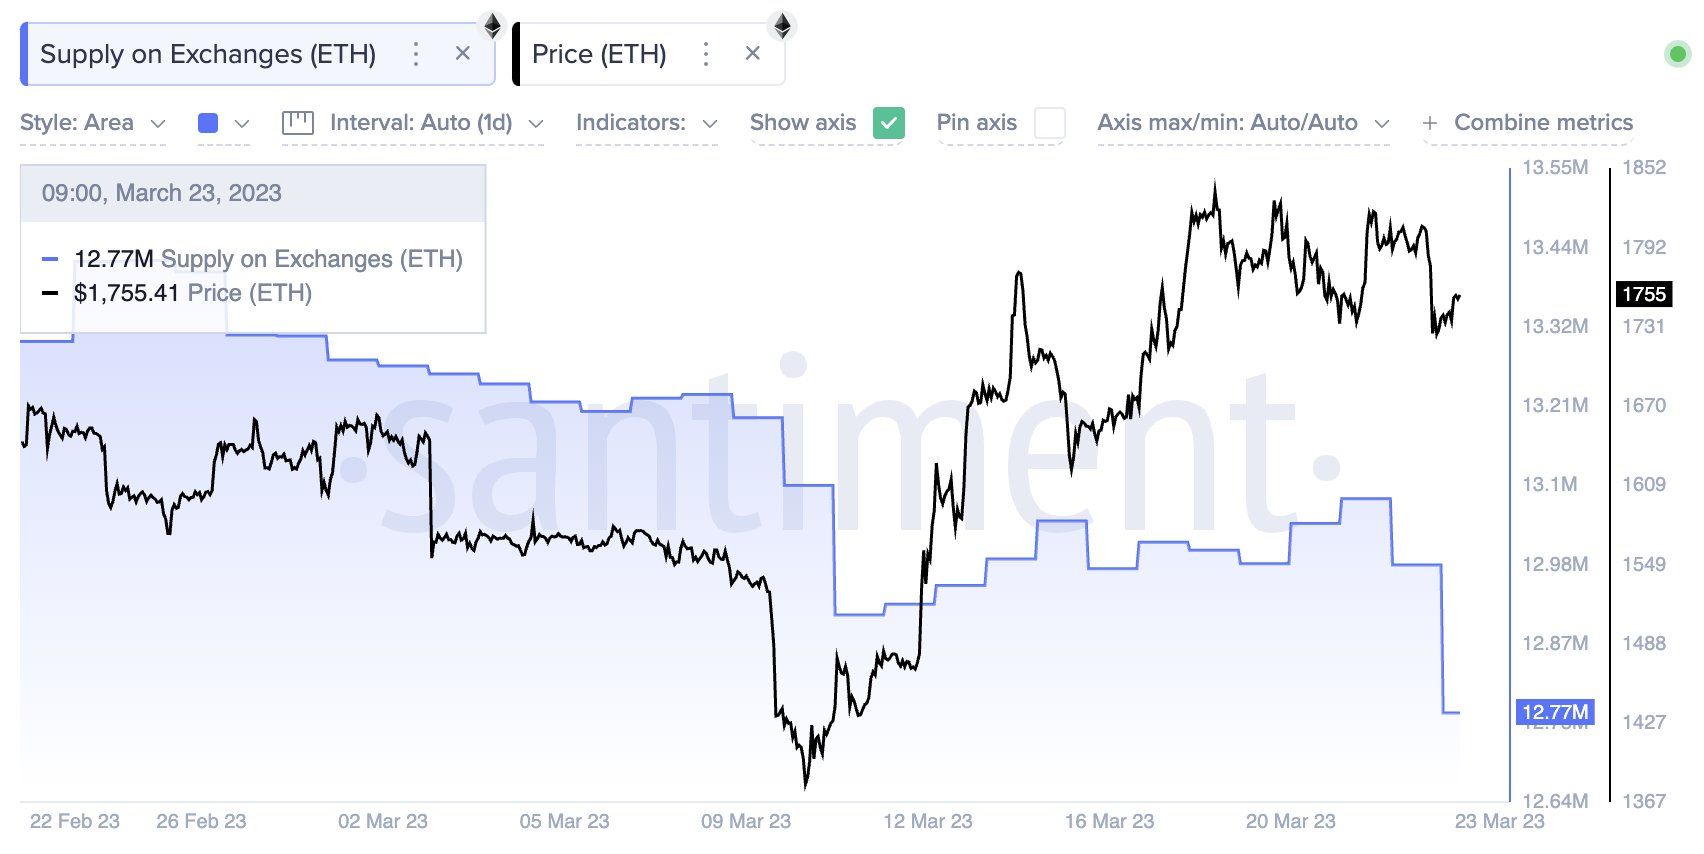Click the 12.77M supply axis label
The width and height of the screenshot is (1704, 854).
click(1554, 712)
